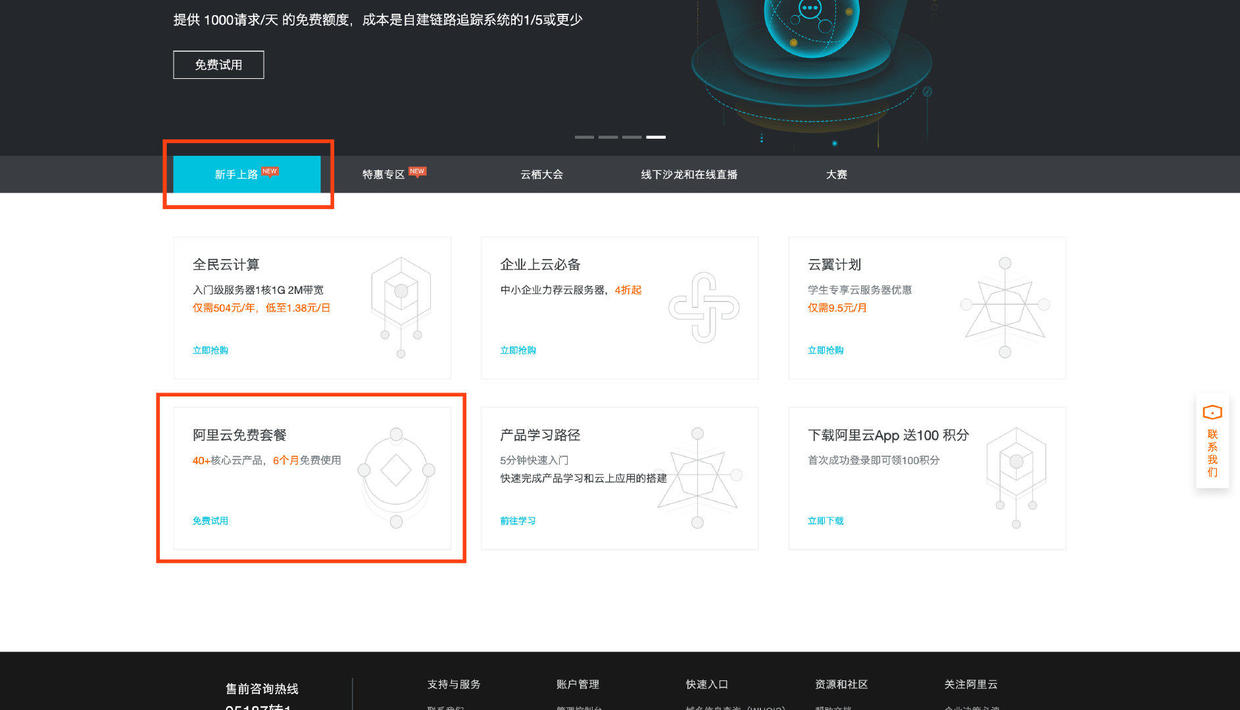Click the 联系我们 vertical text
Viewport: 1240px width, 710px height.
click(1212, 453)
